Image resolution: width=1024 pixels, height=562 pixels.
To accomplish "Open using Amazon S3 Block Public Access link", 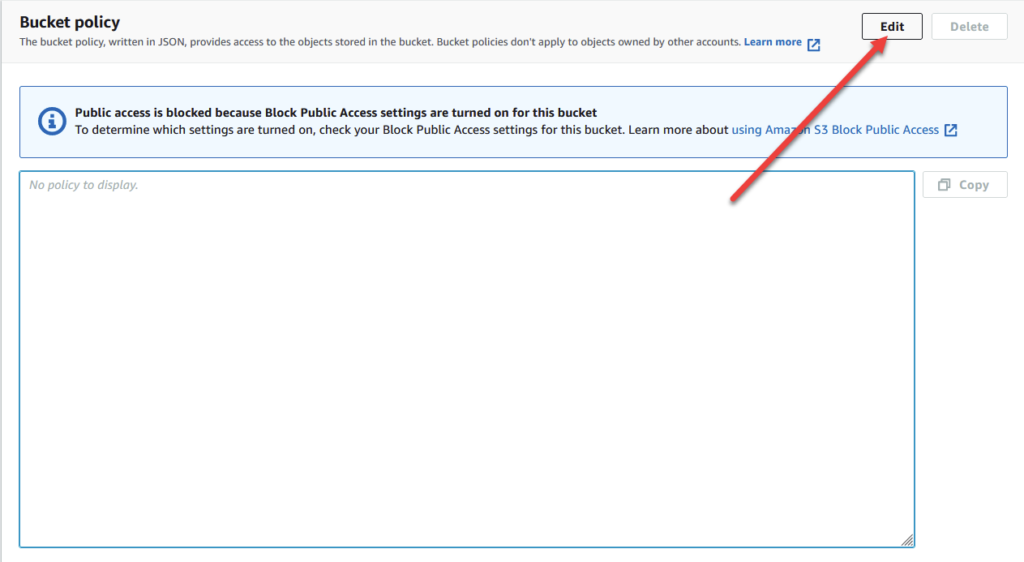I will click(x=835, y=130).
